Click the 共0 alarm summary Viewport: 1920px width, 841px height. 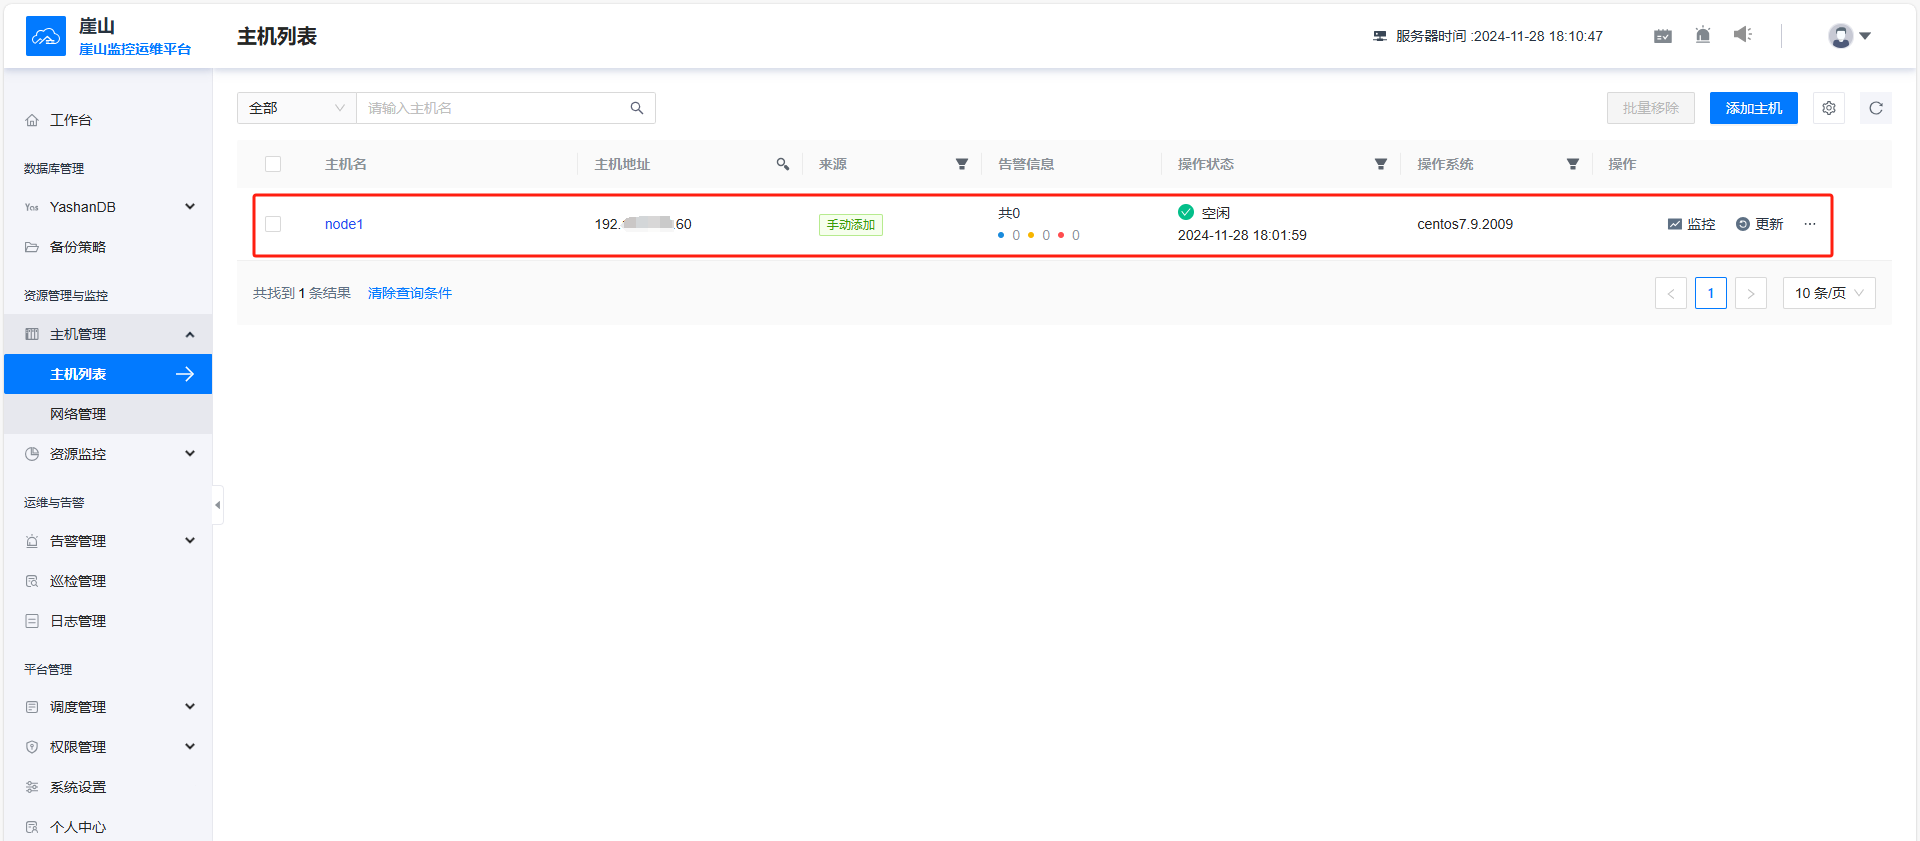pyautogui.click(x=1009, y=213)
